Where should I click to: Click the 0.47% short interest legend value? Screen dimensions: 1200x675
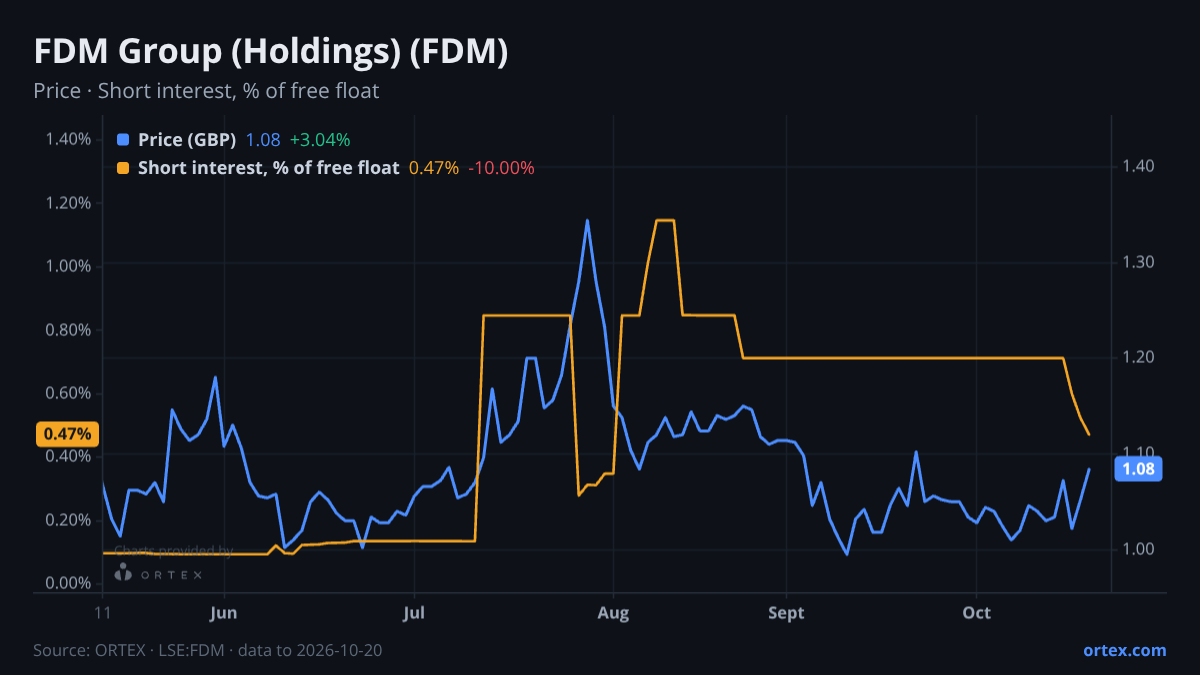pos(434,167)
